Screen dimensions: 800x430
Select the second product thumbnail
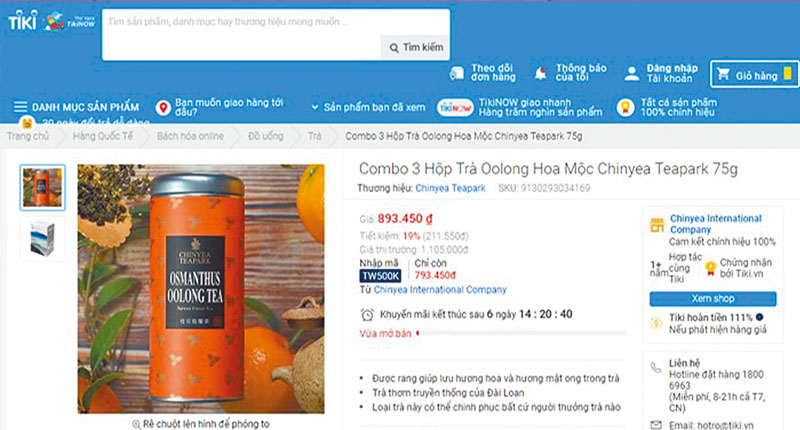click(42, 239)
